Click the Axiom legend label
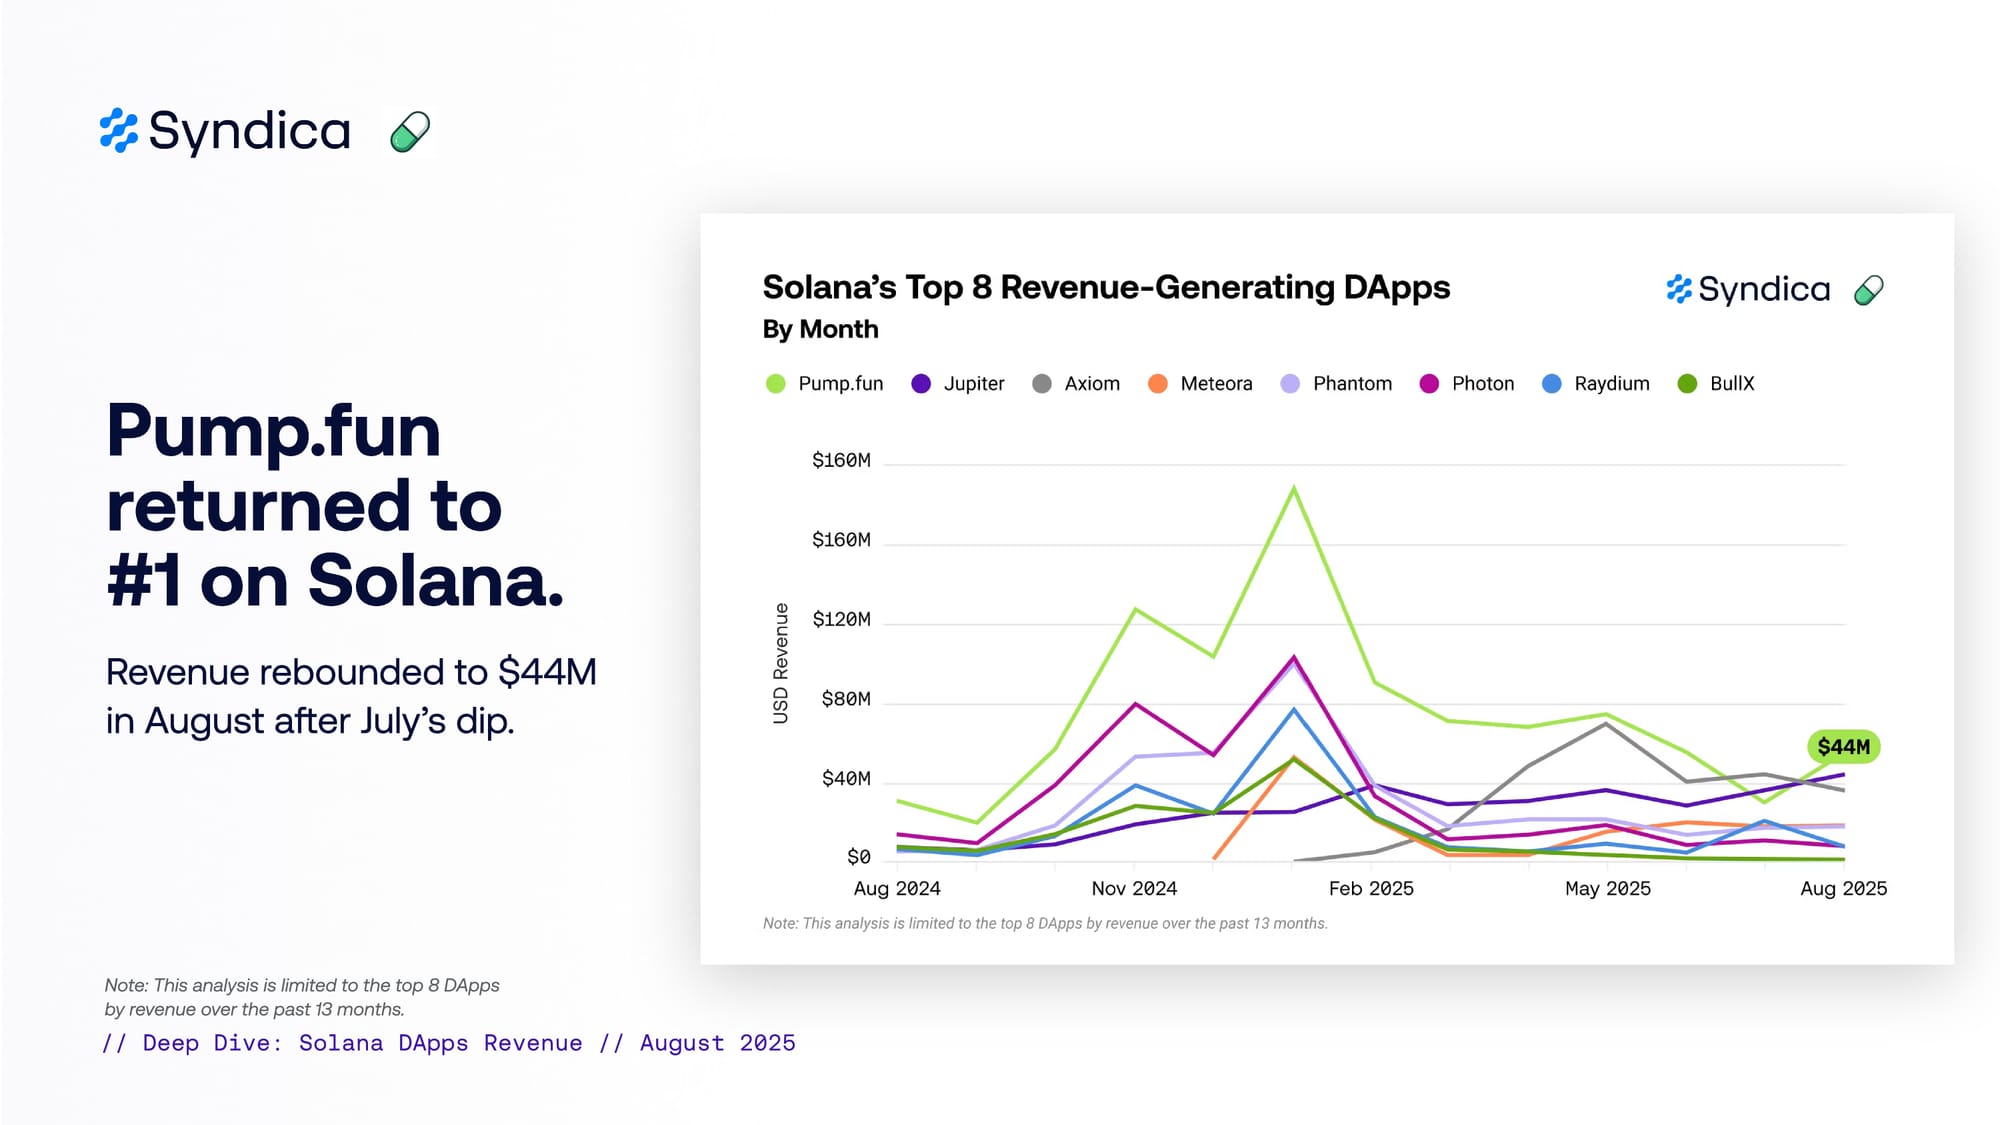This screenshot has width=2000, height=1125. 1092,384
